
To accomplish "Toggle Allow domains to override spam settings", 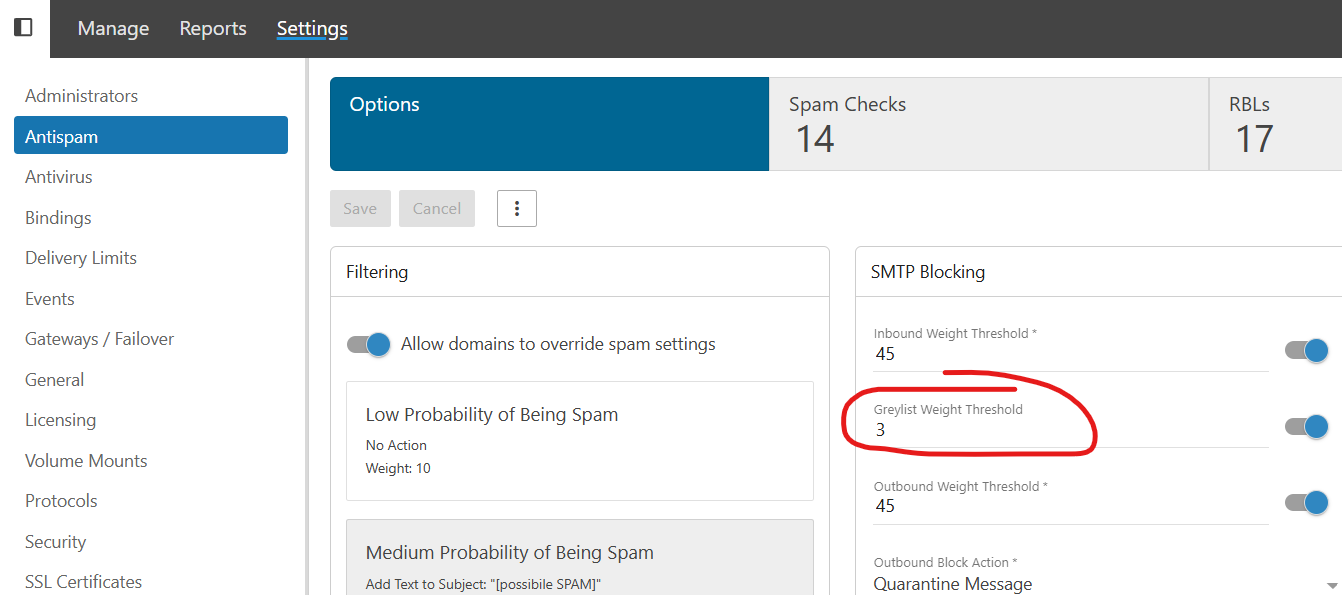I will point(368,344).
